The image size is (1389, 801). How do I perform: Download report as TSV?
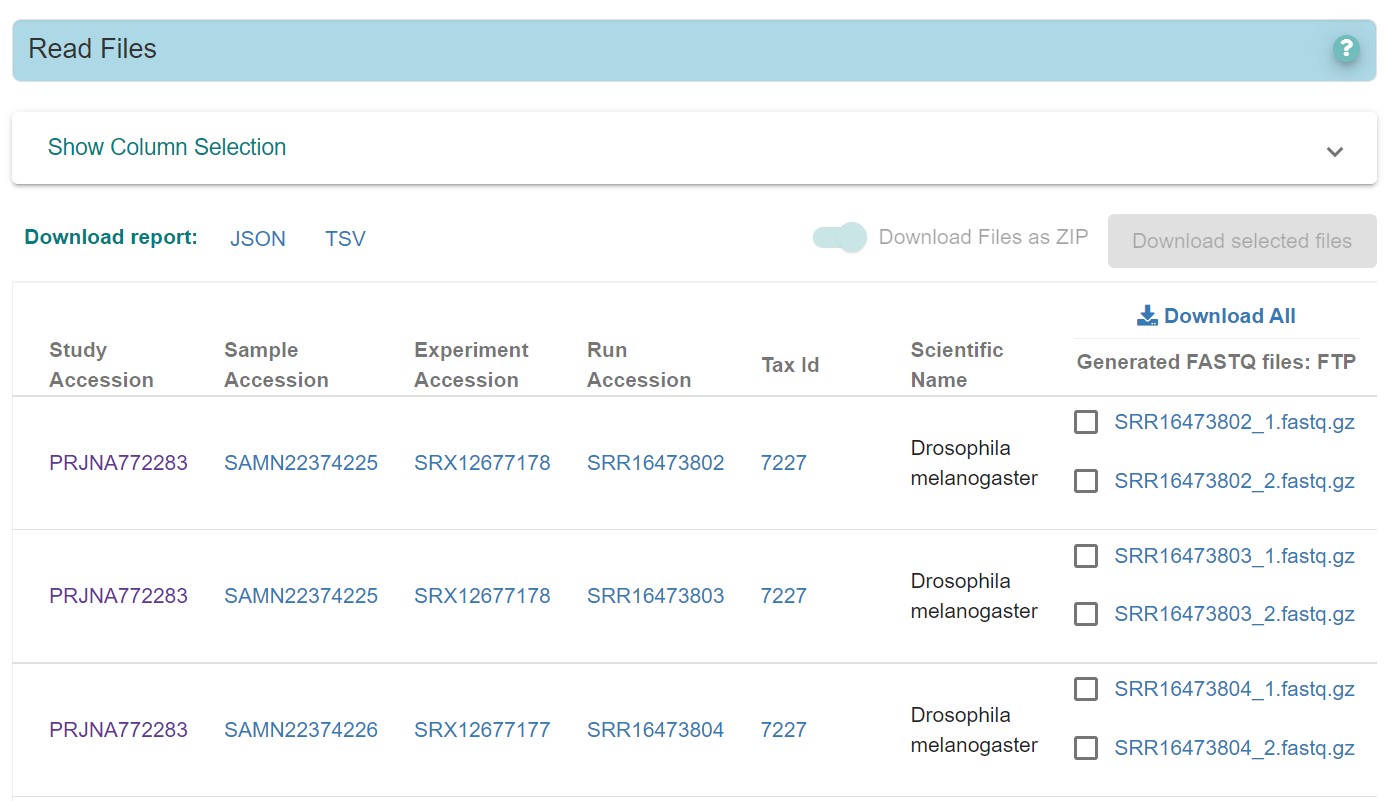pos(345,239)
